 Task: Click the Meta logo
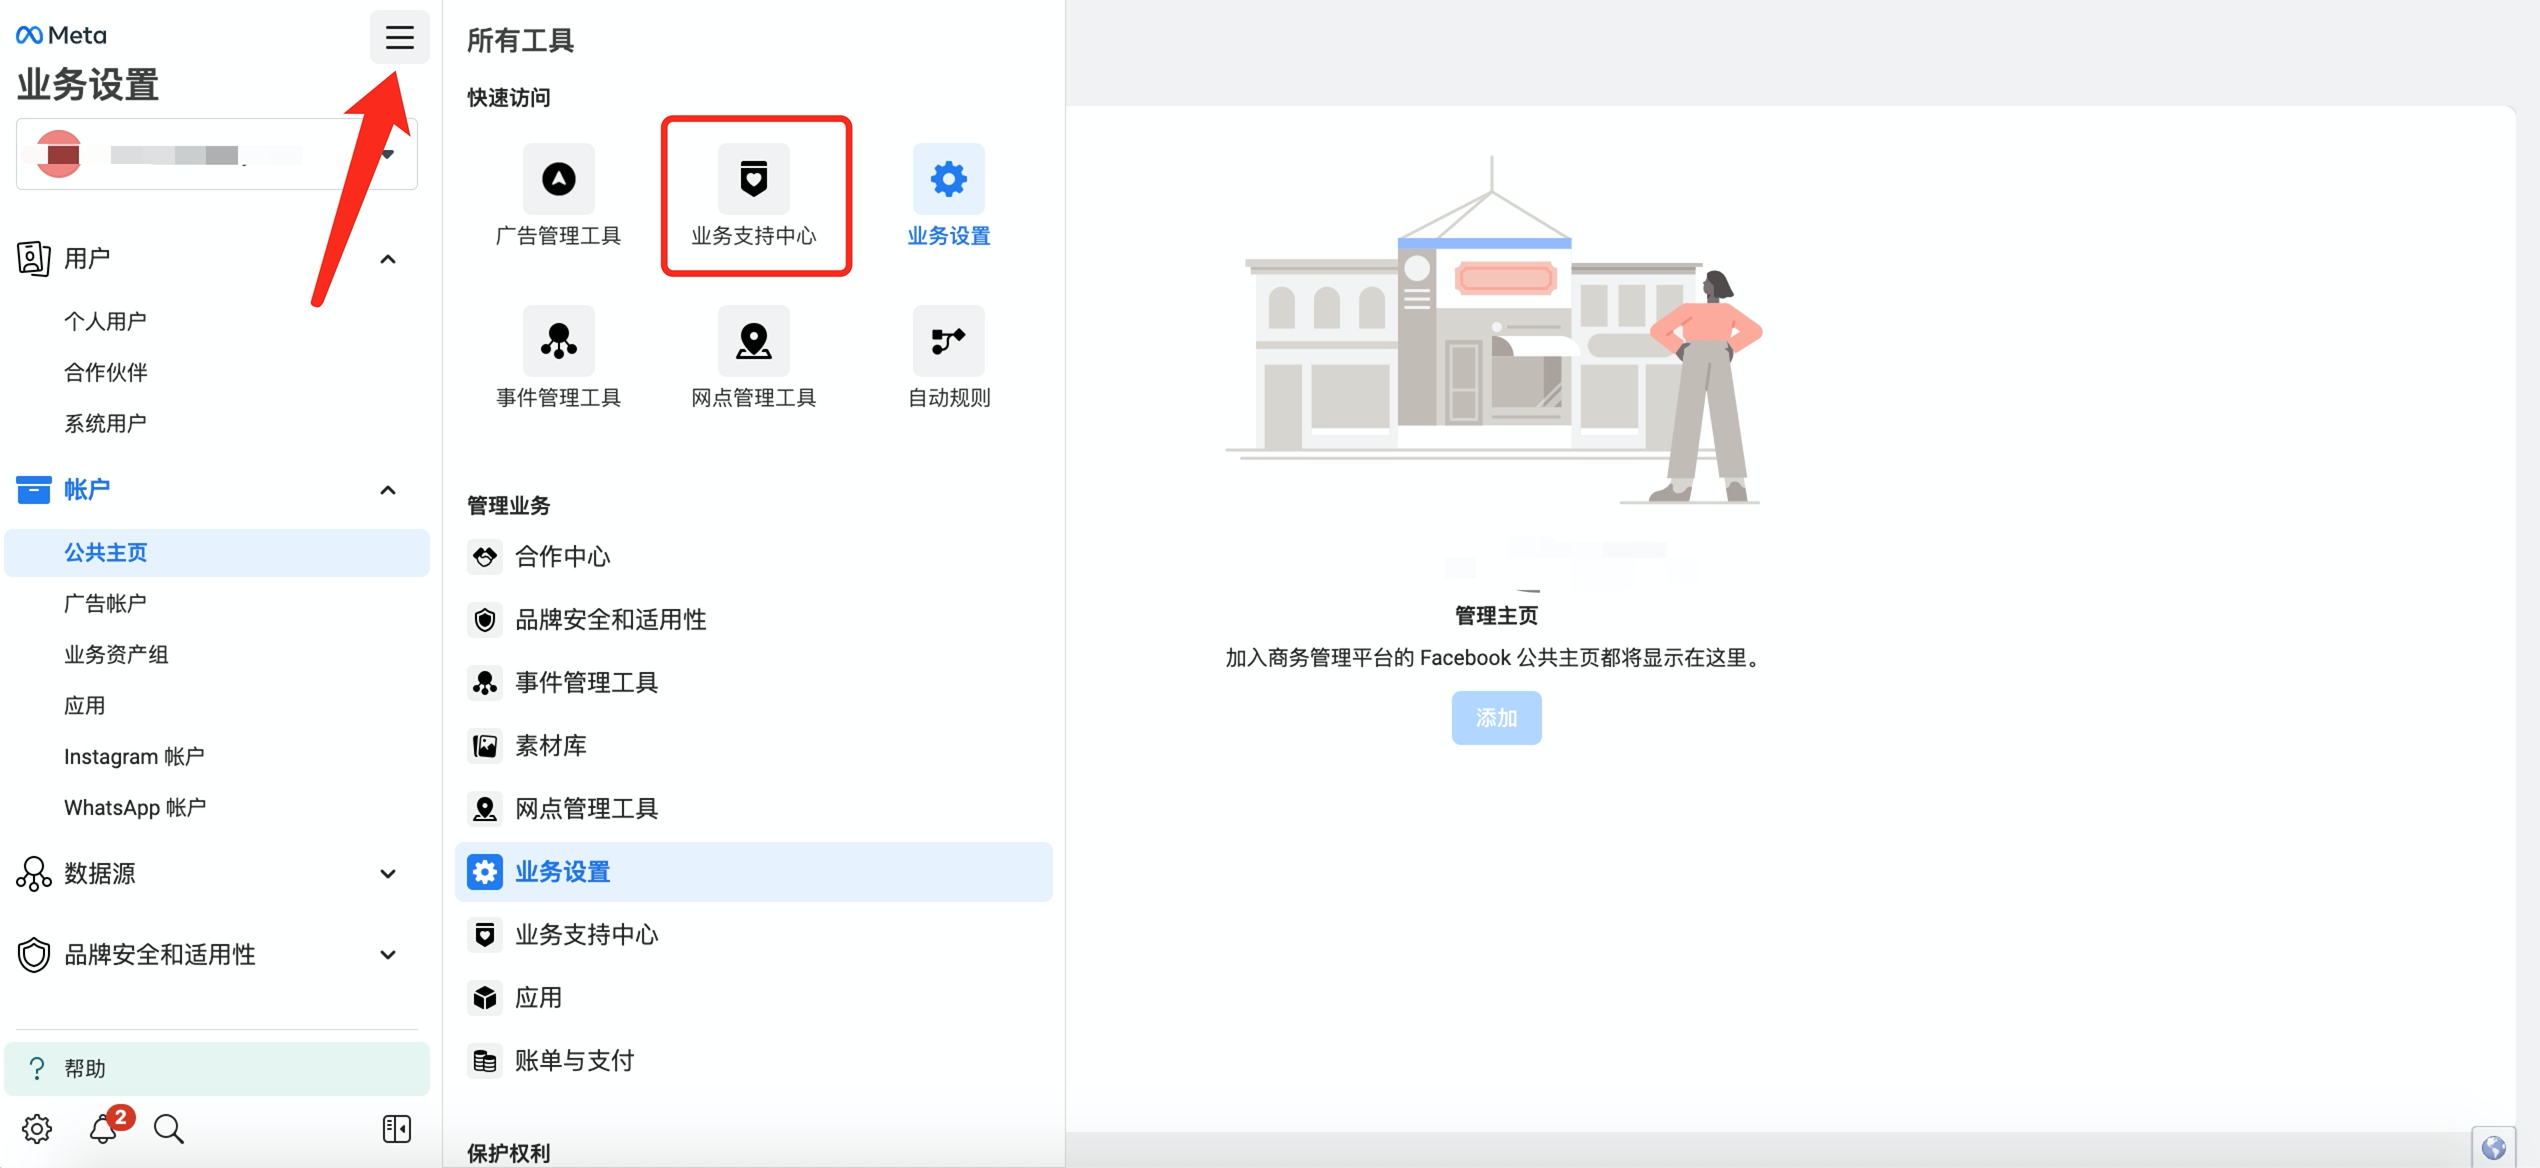click(x=61, y=35)
